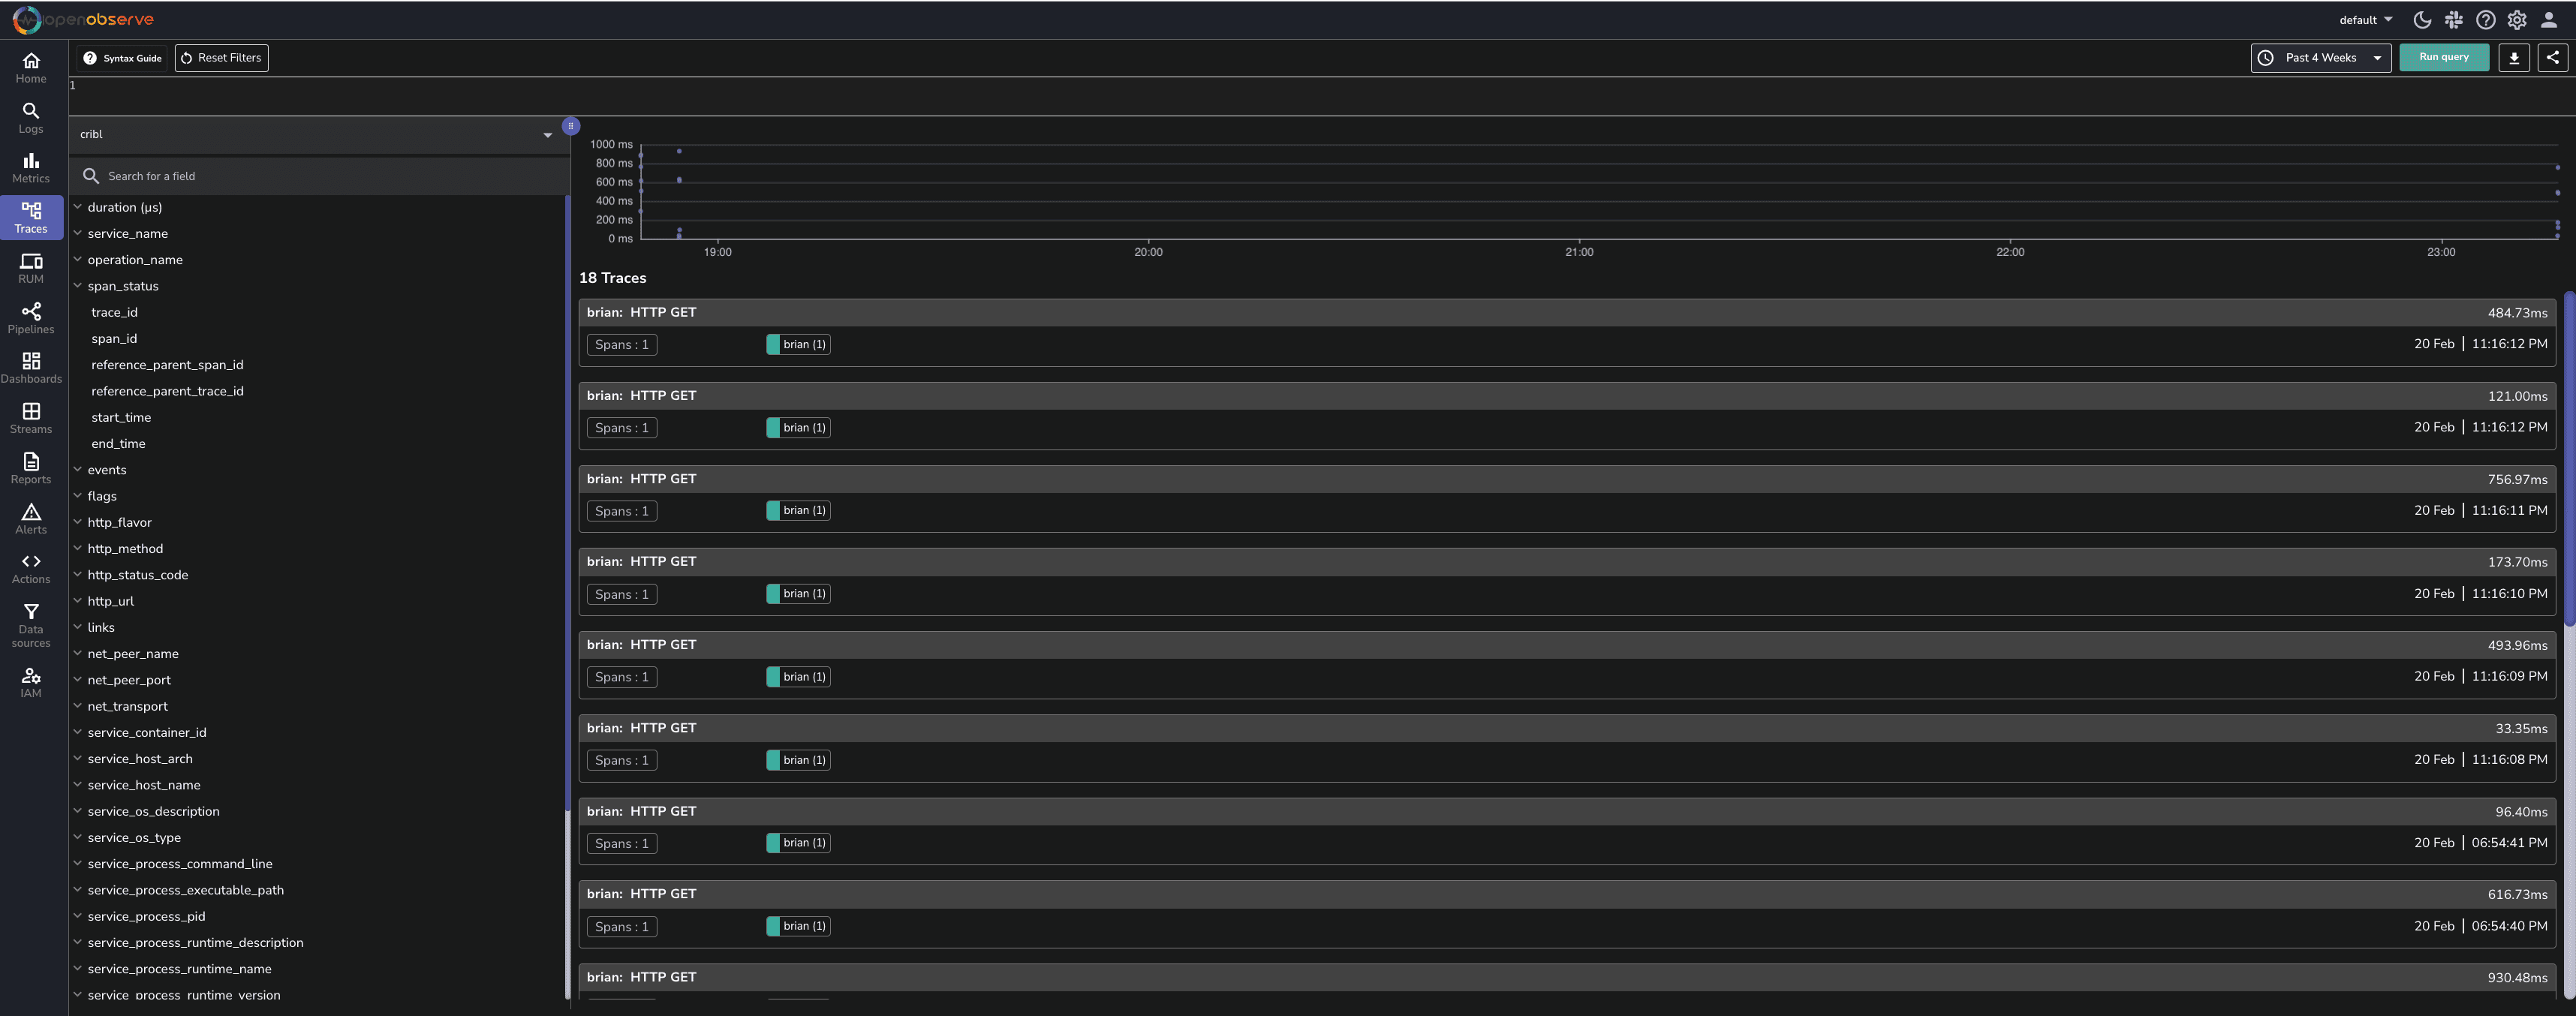This screenshot has width=2576, height=1016.
Task: Navigate to Streams in the sidebar
Action: 31,418
